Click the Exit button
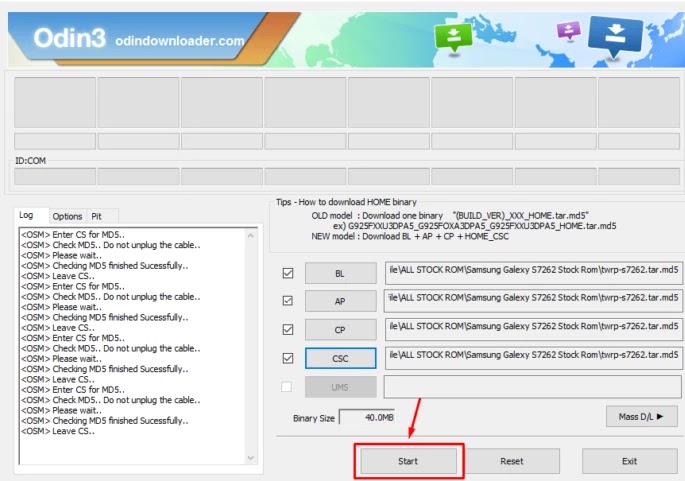This screenshot has height=481, width=685. [629, 461]
